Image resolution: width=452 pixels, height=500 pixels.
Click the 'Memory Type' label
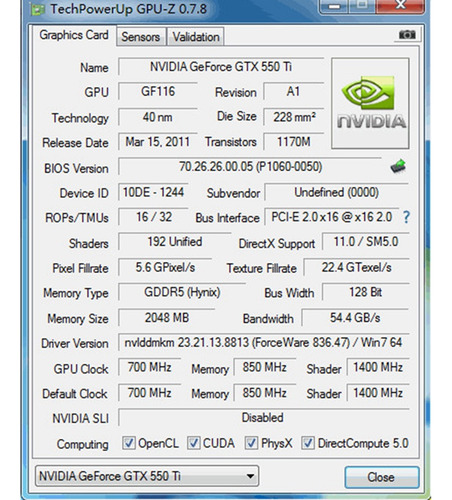[76, 293]
